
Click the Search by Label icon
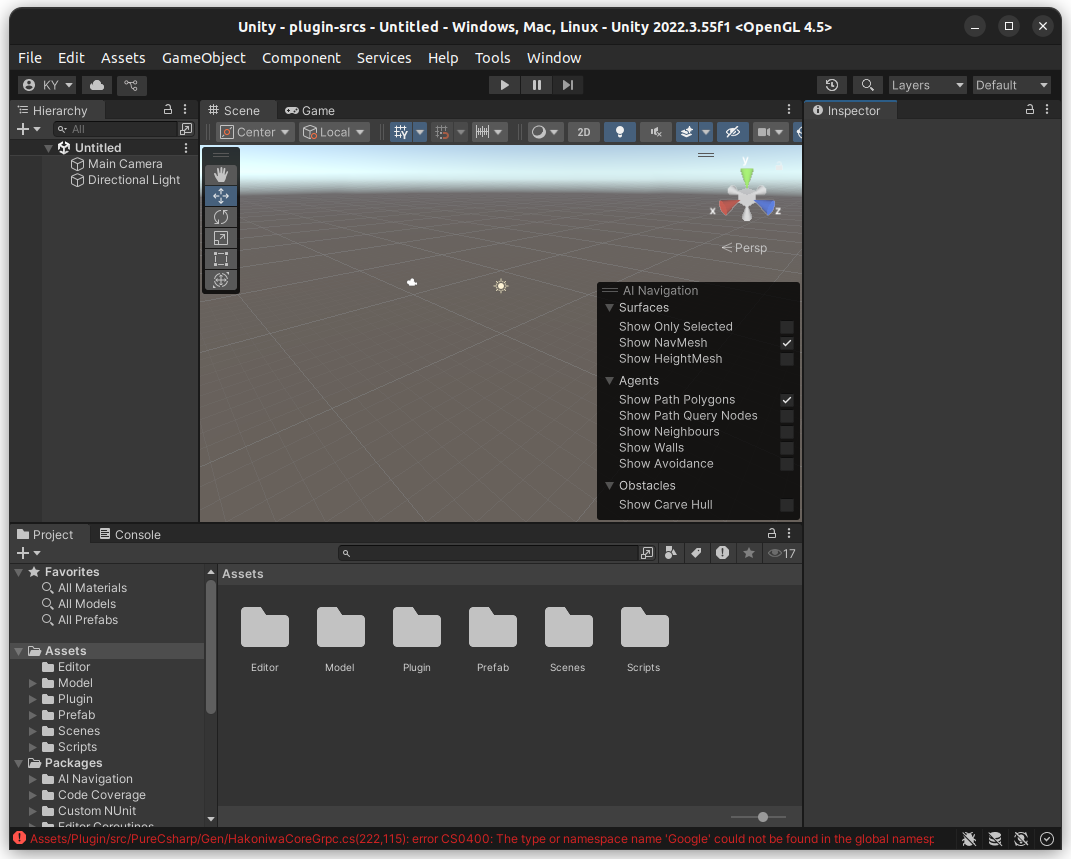(696, 553)
